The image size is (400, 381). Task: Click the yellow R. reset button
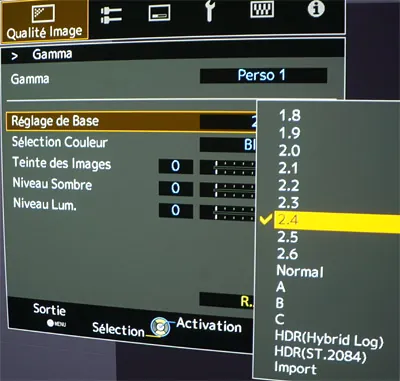point(227,301)
